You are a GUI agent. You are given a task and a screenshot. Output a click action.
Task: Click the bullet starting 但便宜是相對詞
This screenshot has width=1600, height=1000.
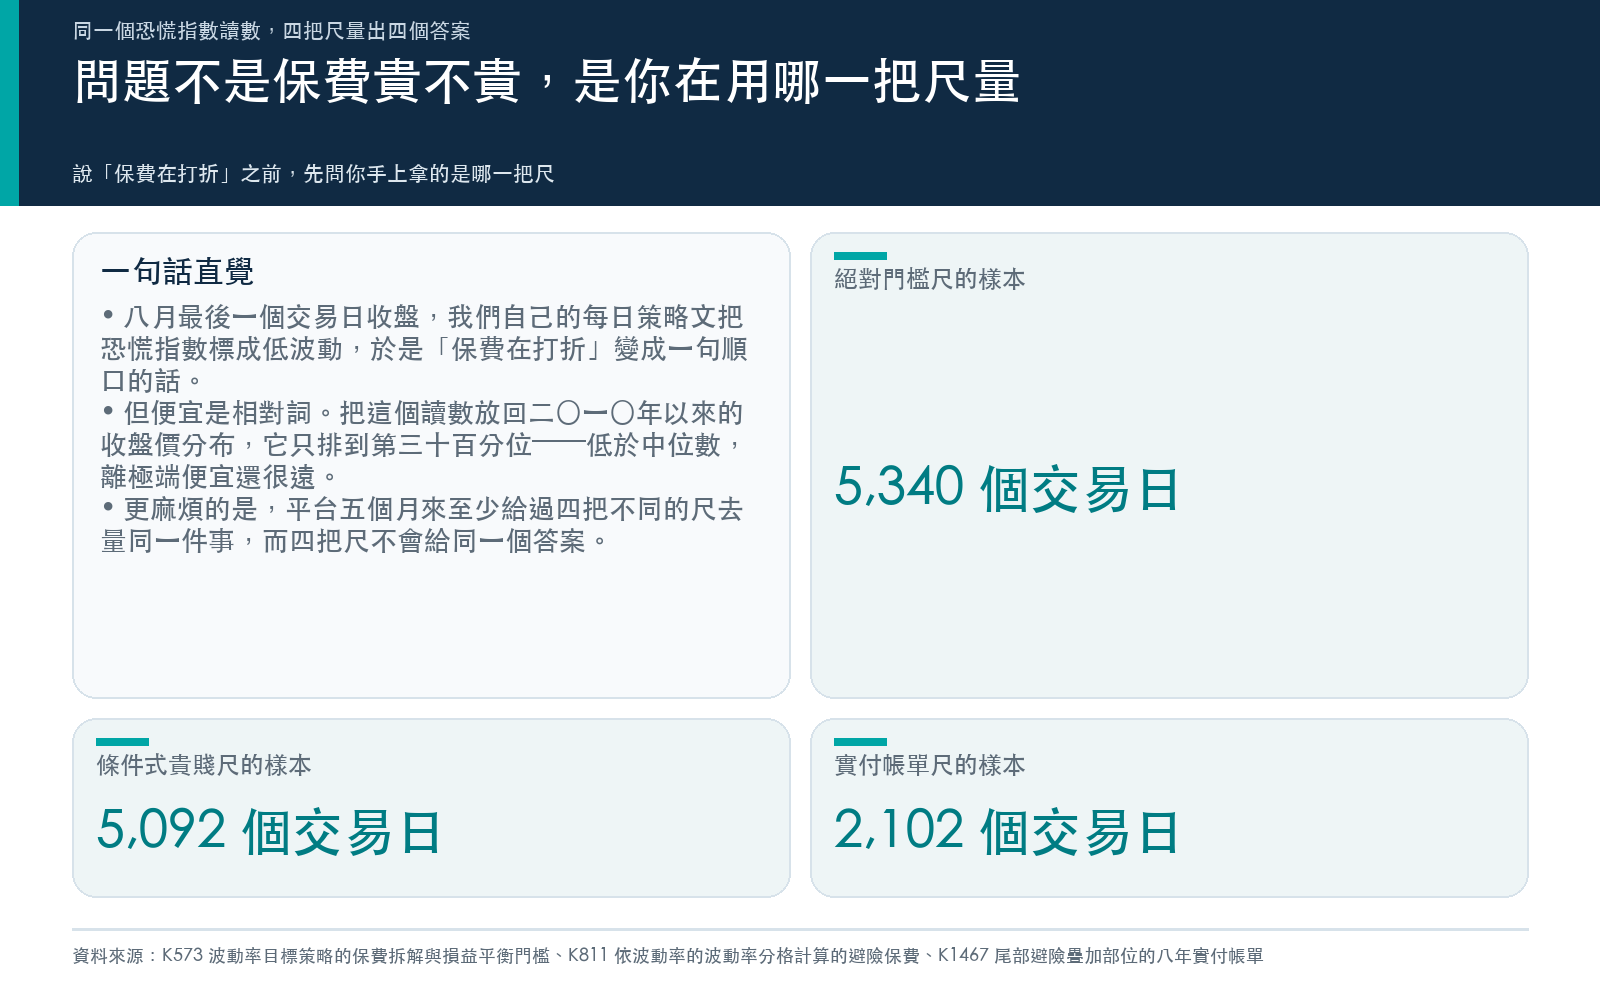tap(424, 445)
